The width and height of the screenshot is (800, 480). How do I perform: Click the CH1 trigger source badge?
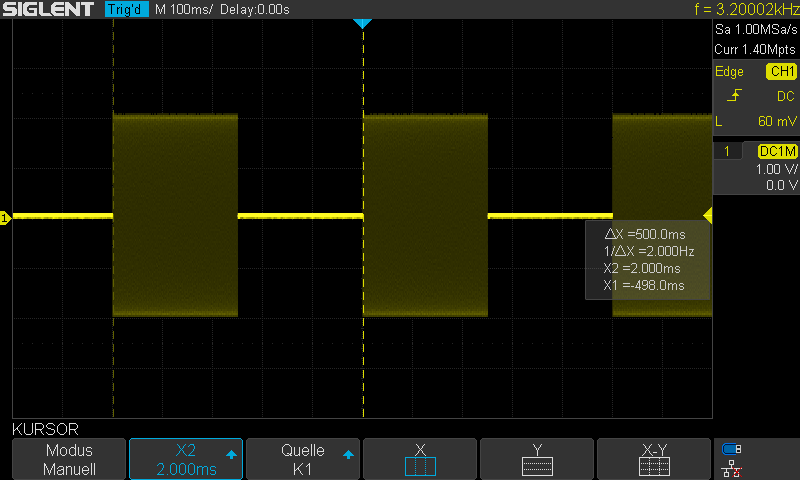click(x=782, y=71)
